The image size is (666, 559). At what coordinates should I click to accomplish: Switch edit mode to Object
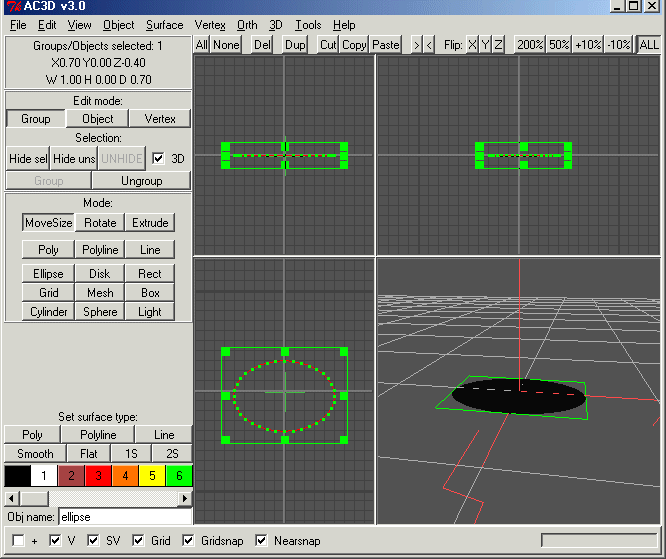coord(97,119)
